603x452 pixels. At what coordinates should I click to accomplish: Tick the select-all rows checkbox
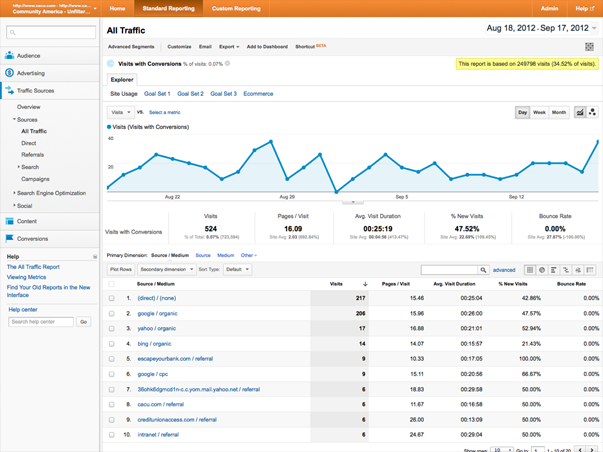112,284
